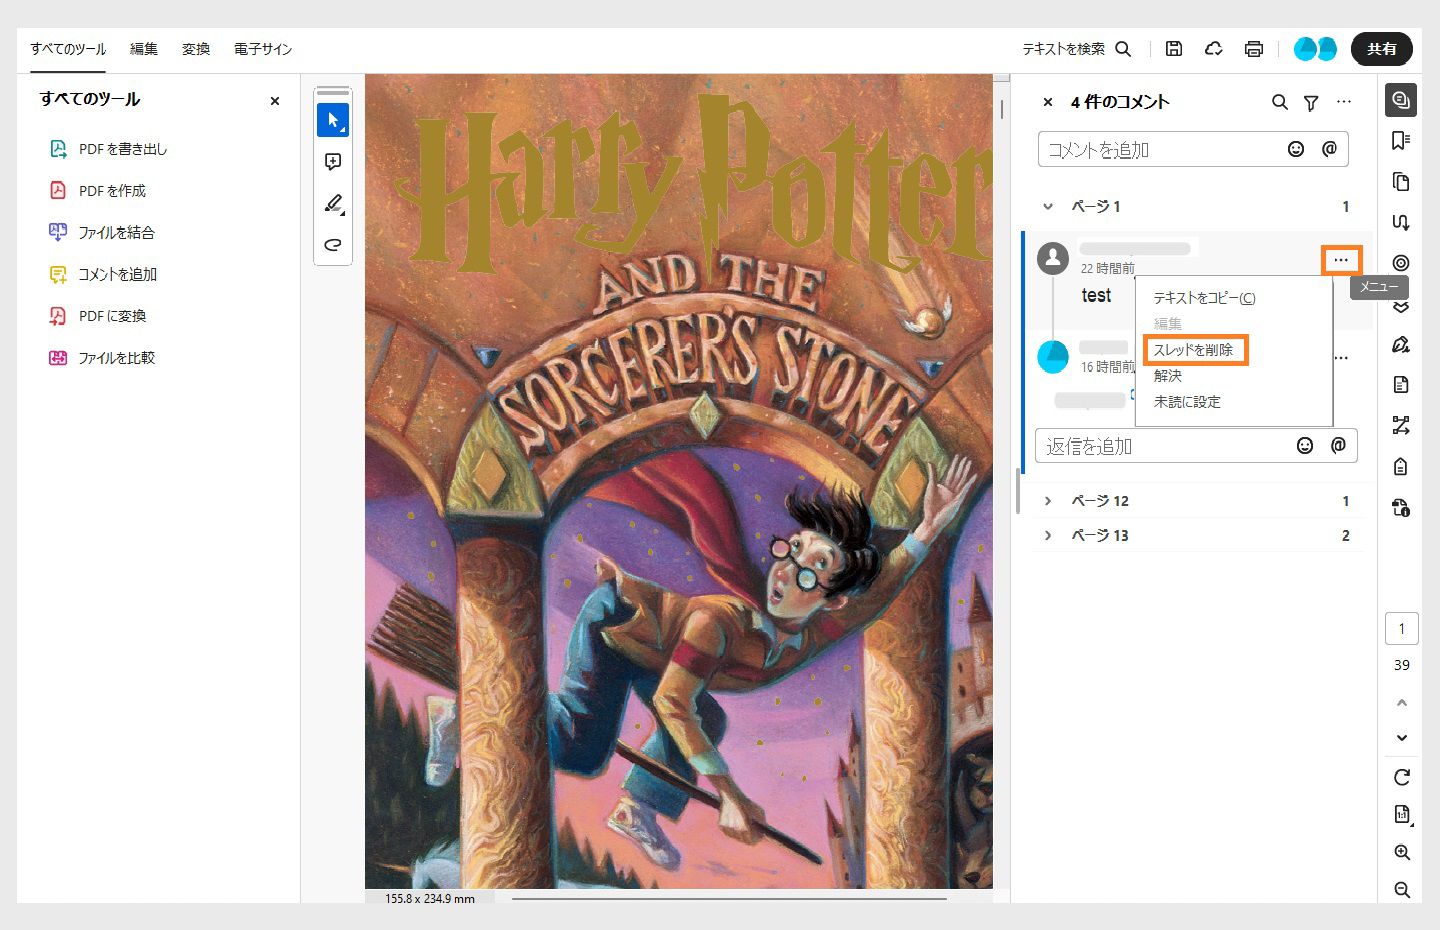Switch to the 電子サイン tab
1440x930 pixels.
pos(262,48)
